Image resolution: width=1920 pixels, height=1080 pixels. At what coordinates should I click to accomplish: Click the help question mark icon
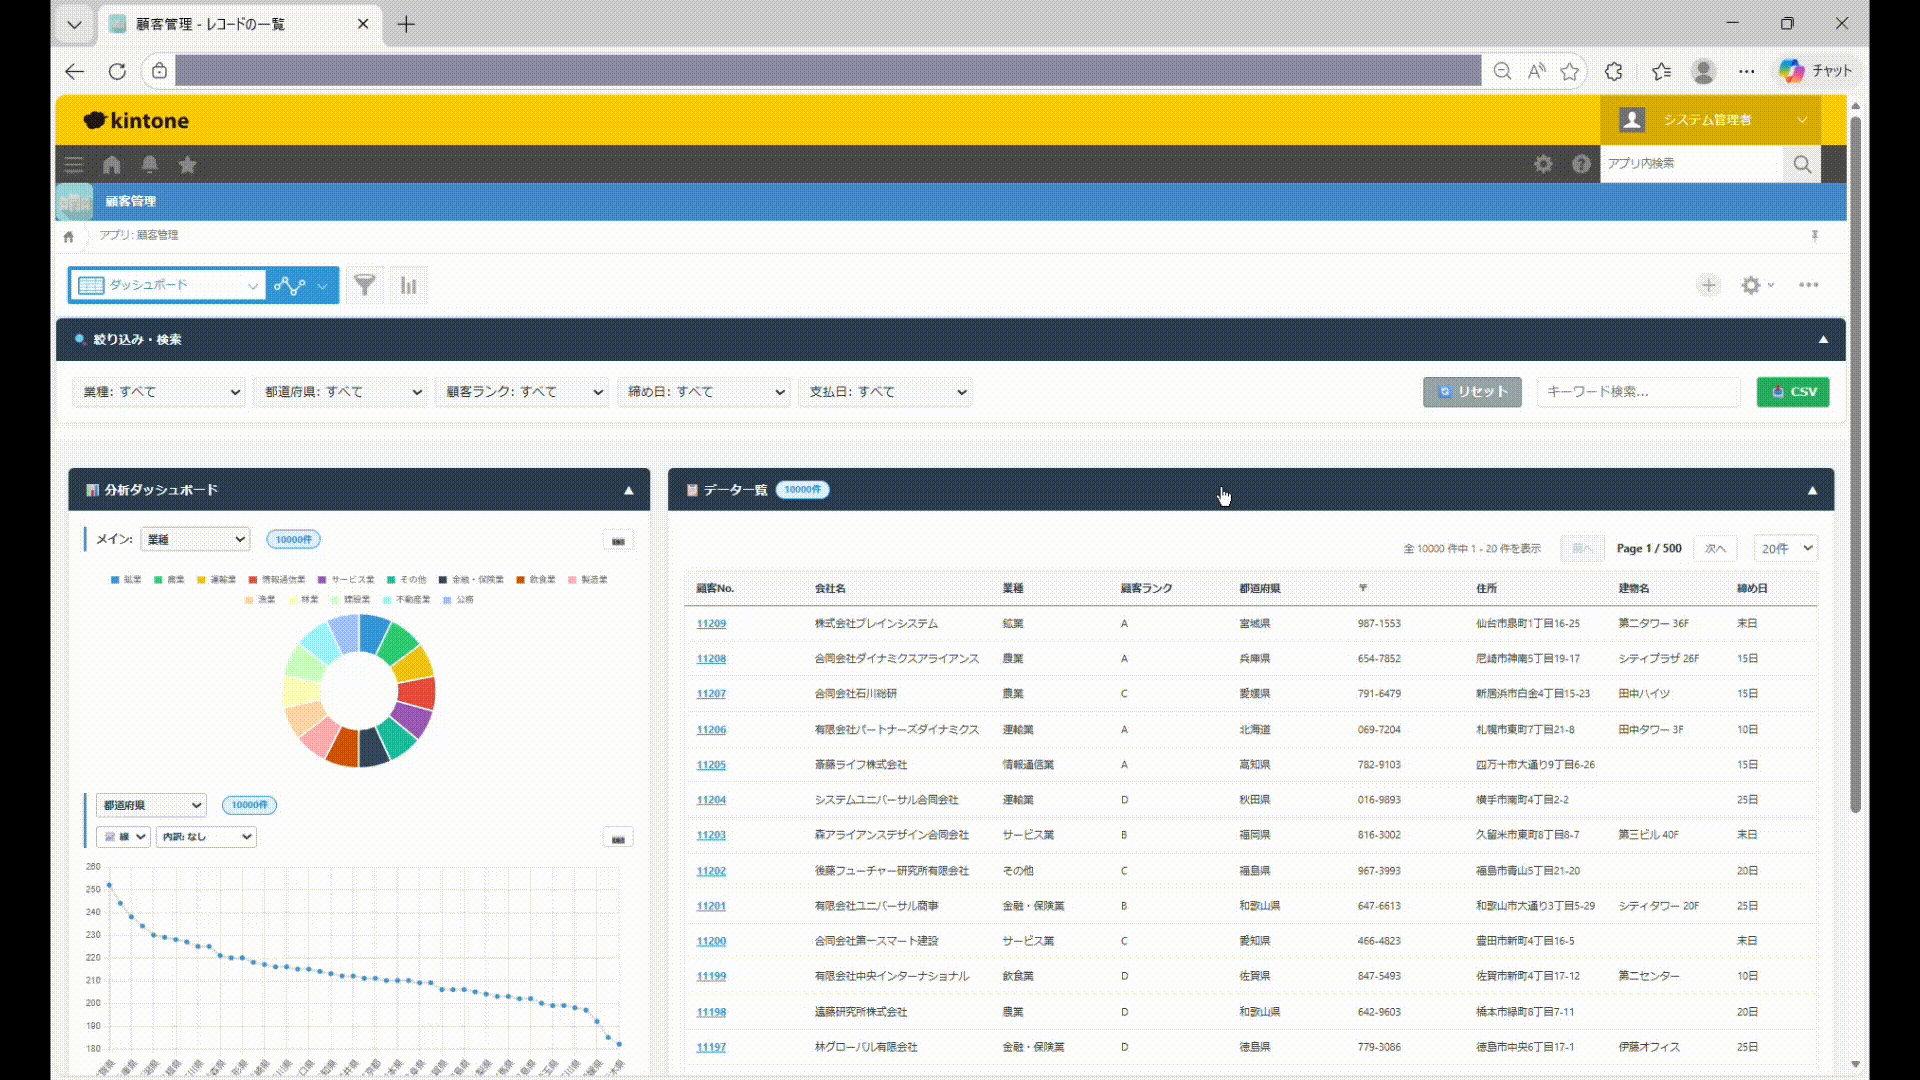click(x=1581, y=164)
